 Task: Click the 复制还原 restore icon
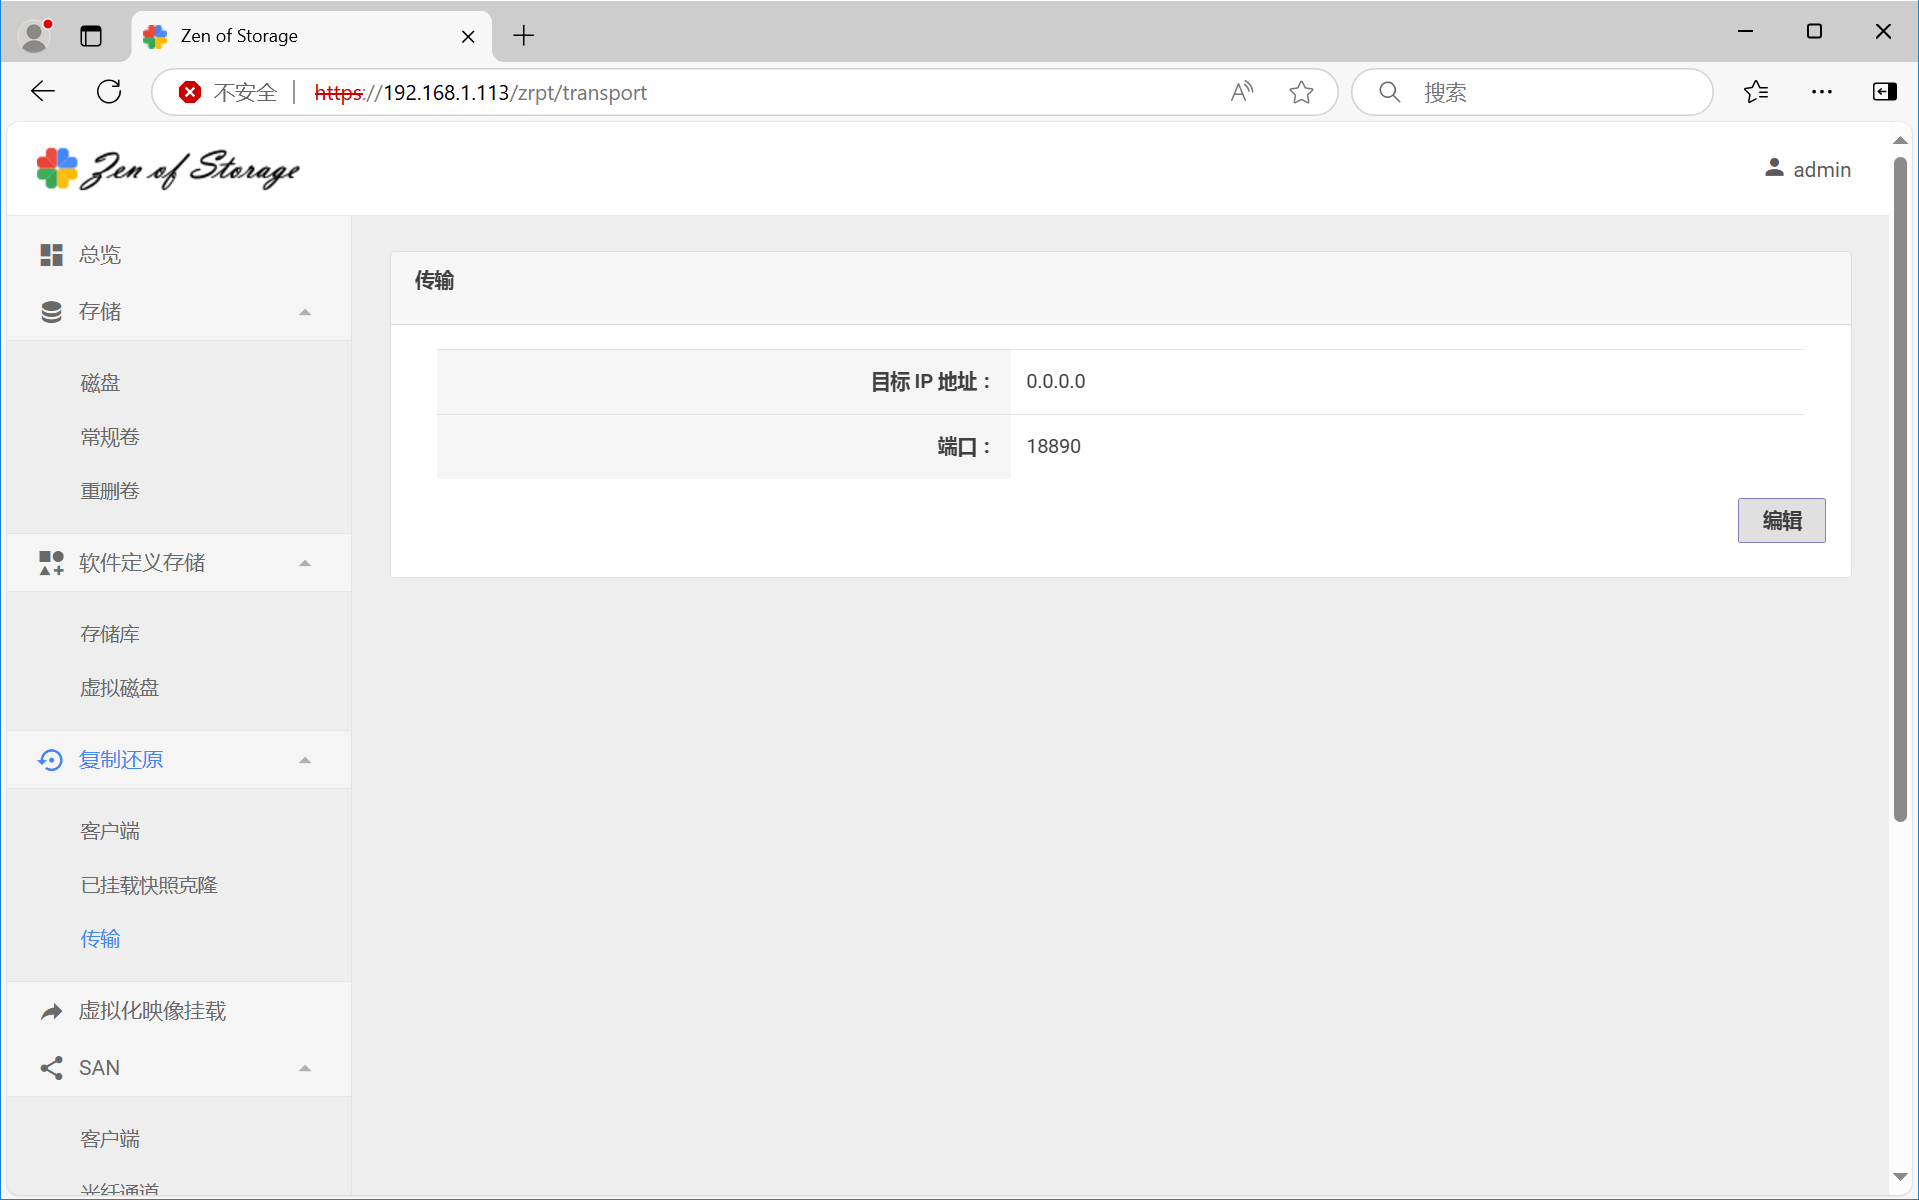point(51,760)
